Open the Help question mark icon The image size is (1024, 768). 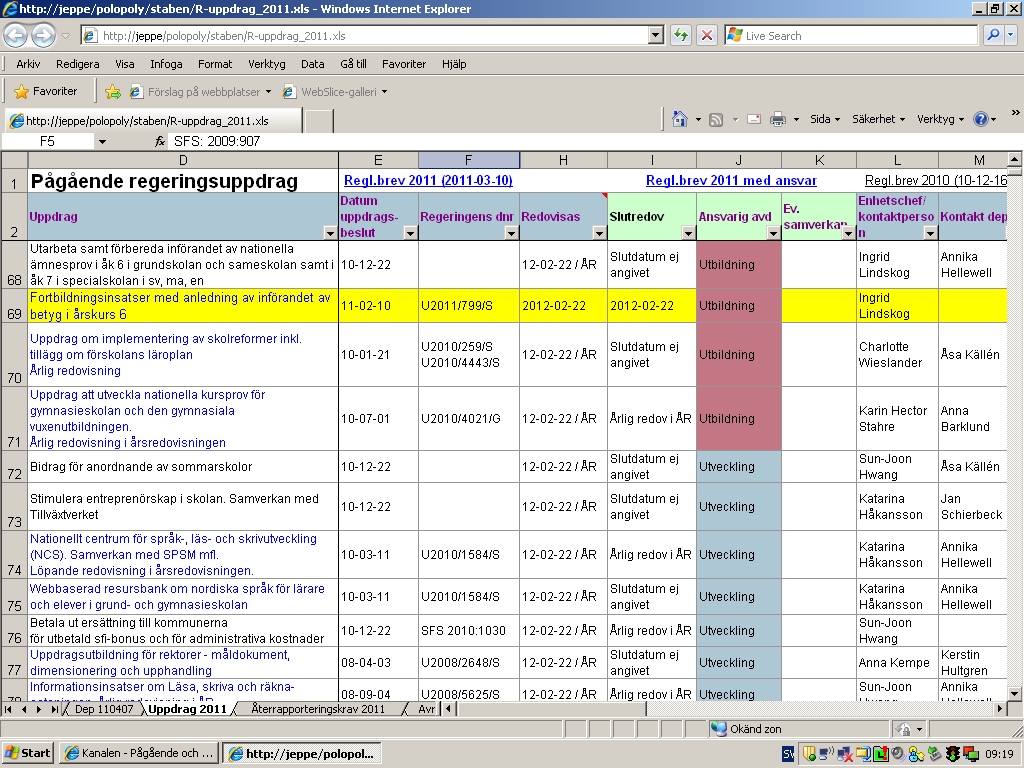[x=980, y=119]
